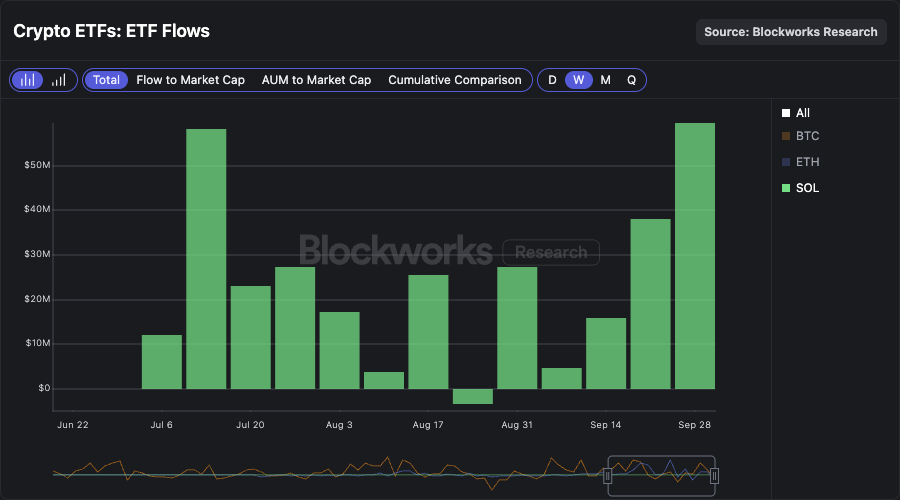Open the Flow to Market Cap tab
This screenshot has width=900, height=500.
190,80
